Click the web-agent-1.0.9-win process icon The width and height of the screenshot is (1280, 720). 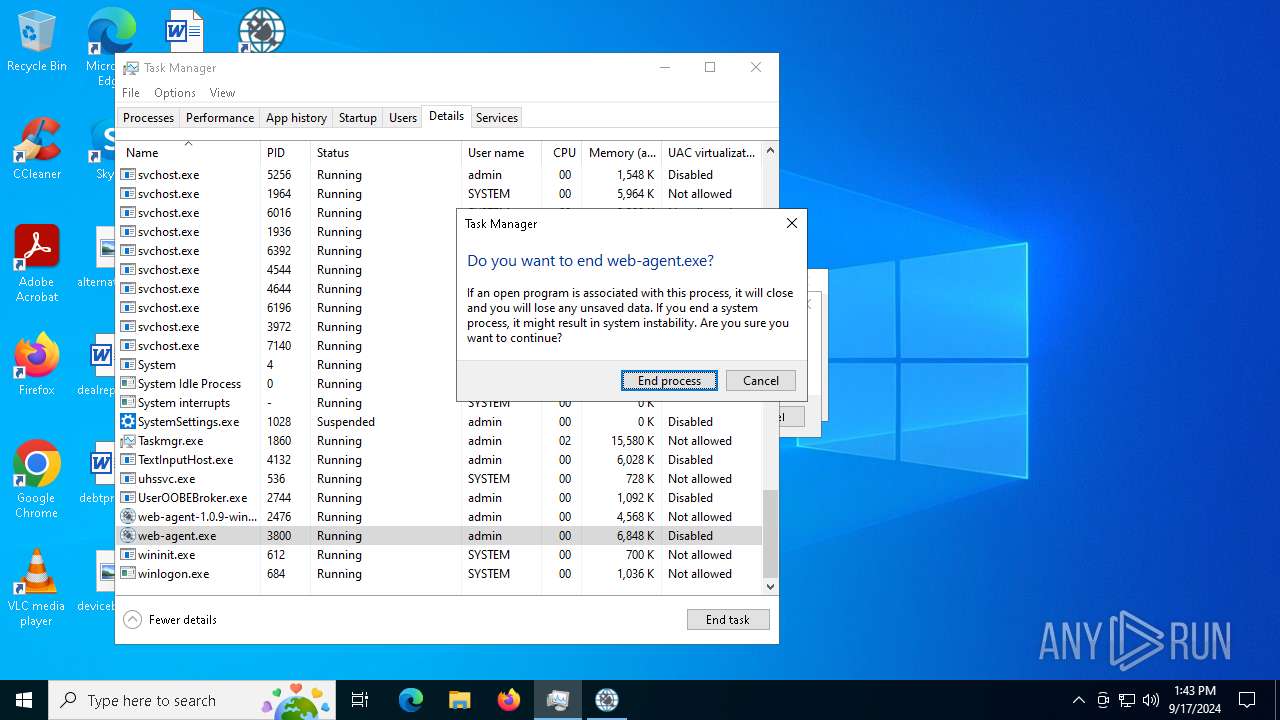128,517
